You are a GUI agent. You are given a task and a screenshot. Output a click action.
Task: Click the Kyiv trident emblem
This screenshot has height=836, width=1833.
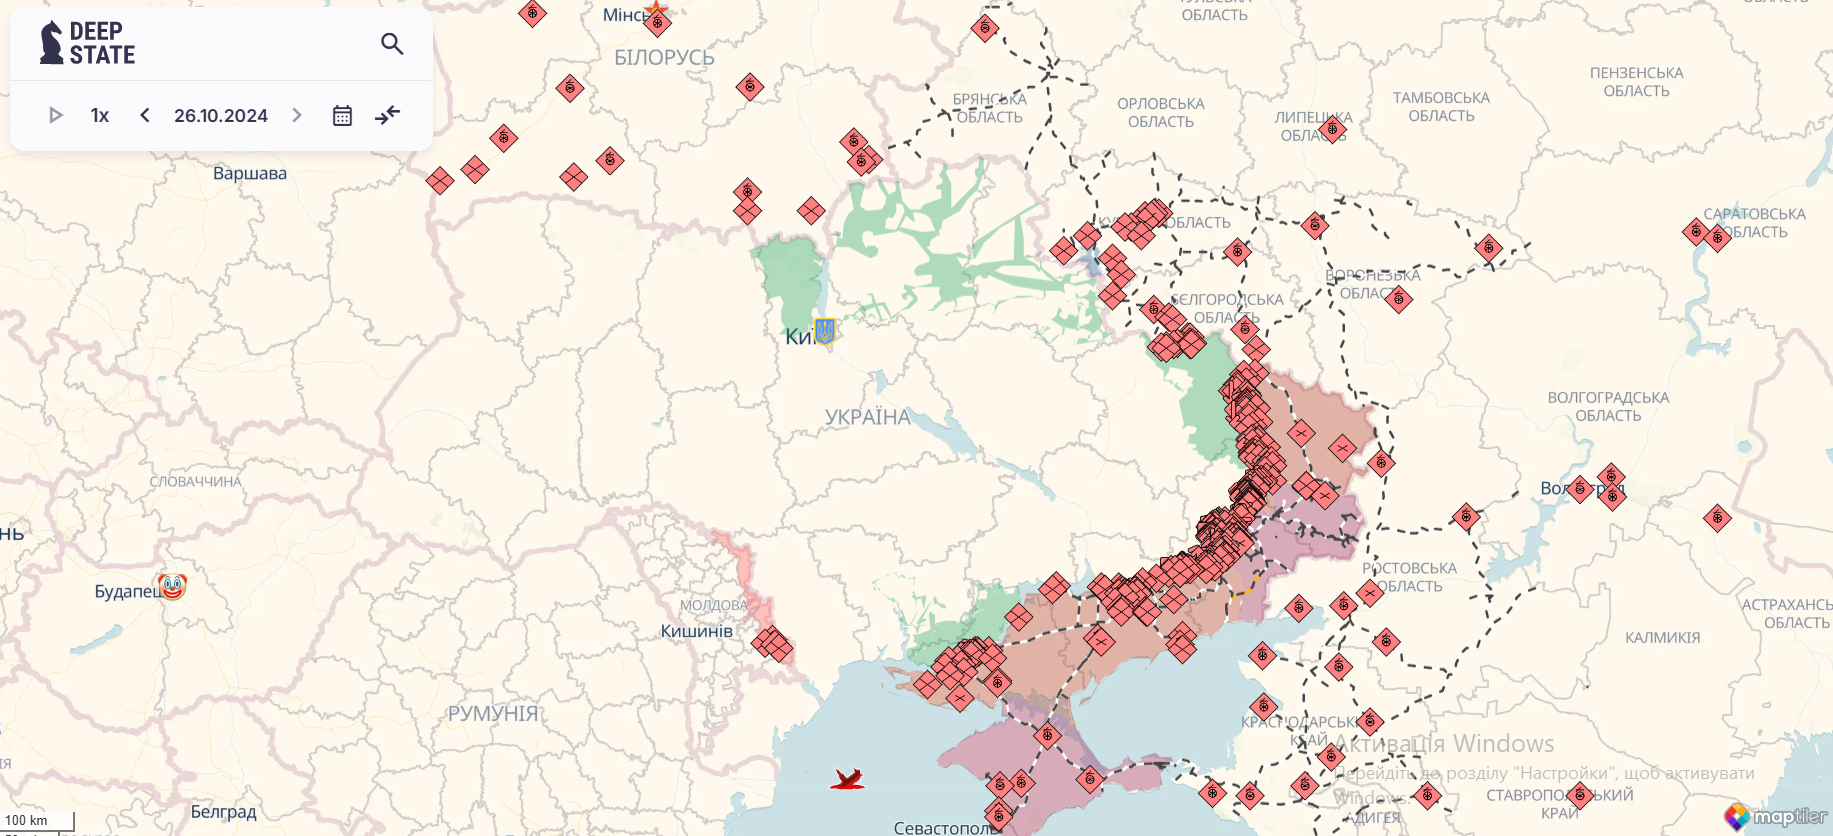825,330
